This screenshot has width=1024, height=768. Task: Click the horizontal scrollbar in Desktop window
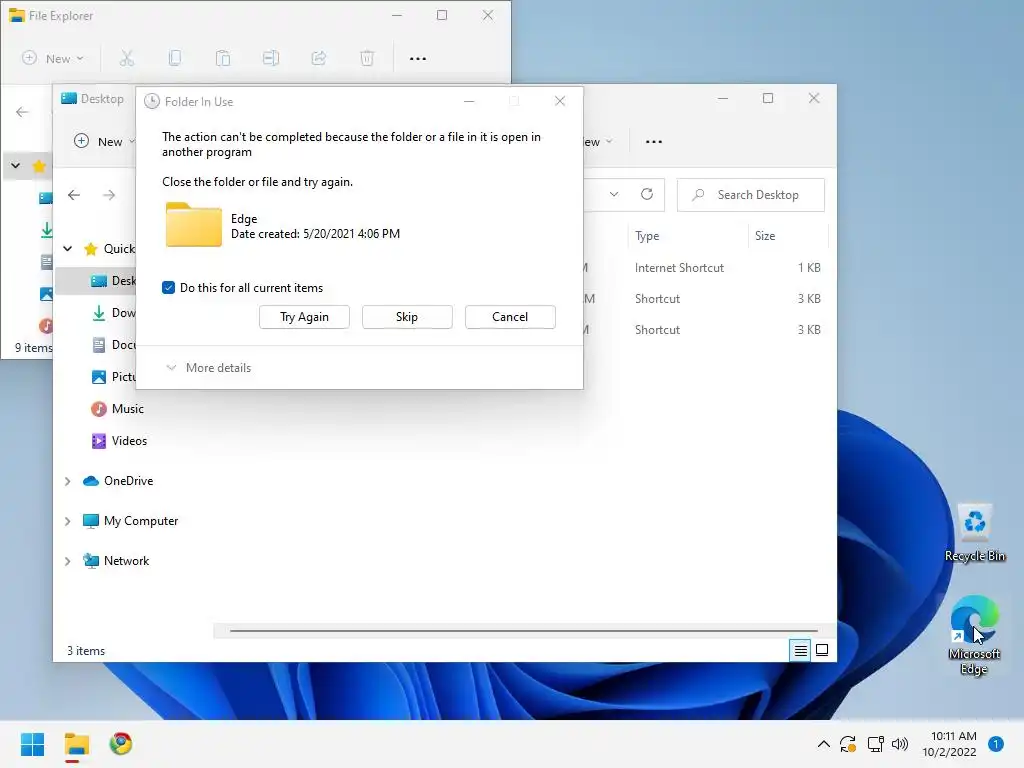[524, 631]
